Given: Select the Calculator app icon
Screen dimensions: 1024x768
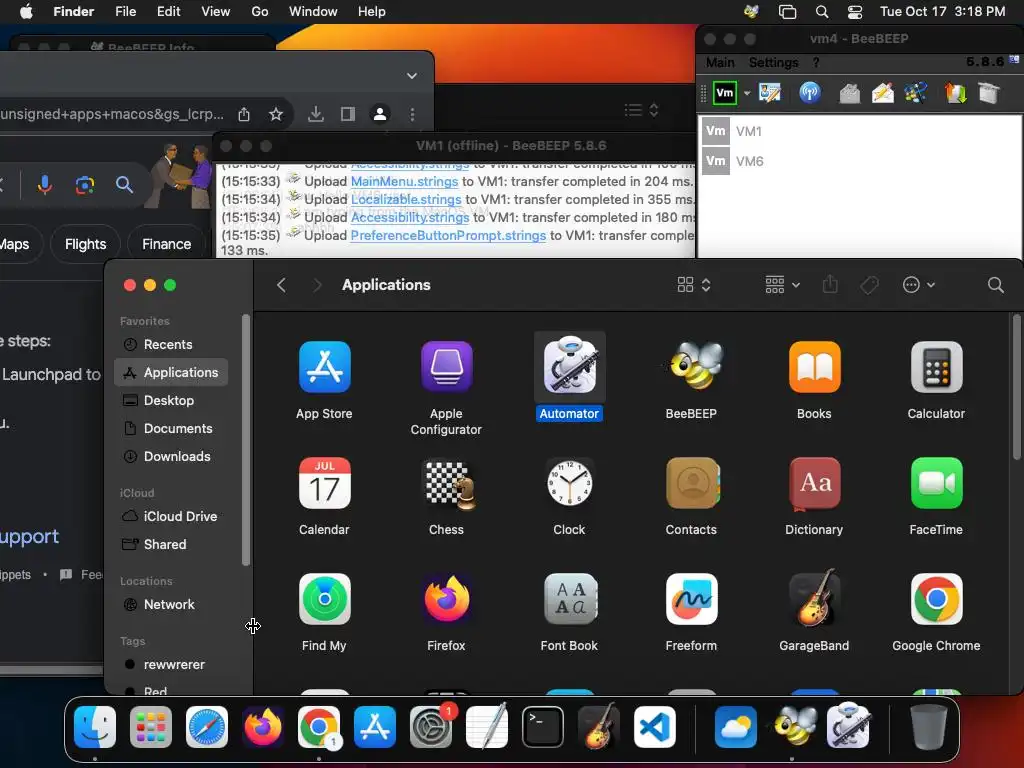Looking at the screenshot, I should coord(936,367).
